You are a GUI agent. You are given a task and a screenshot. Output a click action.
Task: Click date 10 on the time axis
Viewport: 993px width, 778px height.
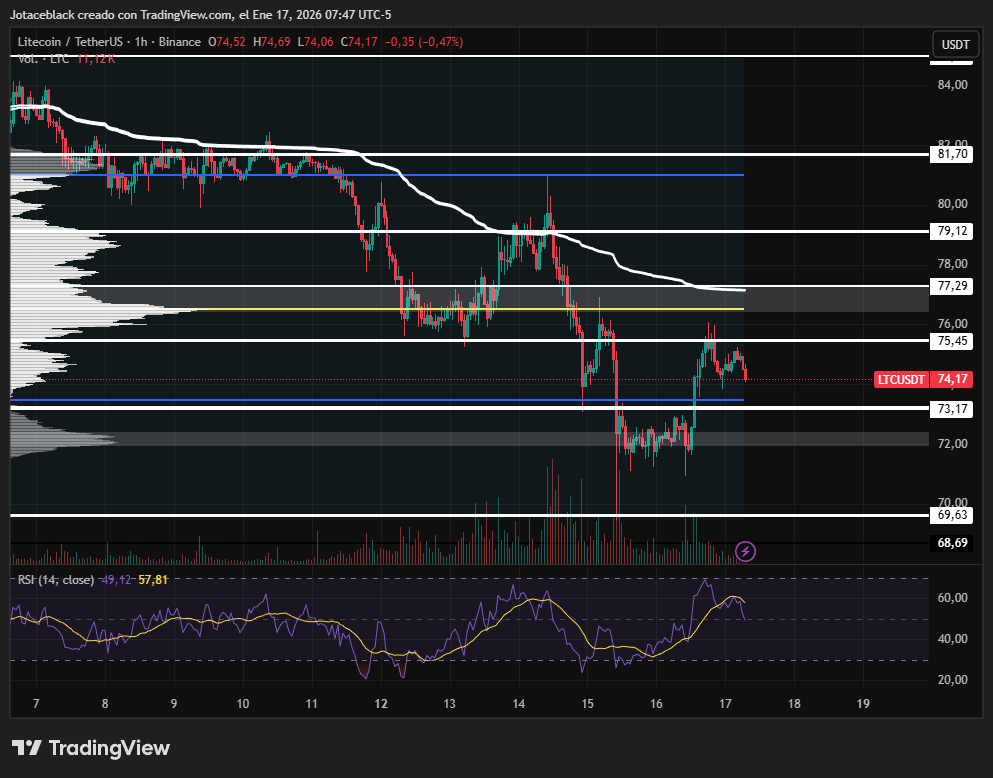[x=243, y=704]
